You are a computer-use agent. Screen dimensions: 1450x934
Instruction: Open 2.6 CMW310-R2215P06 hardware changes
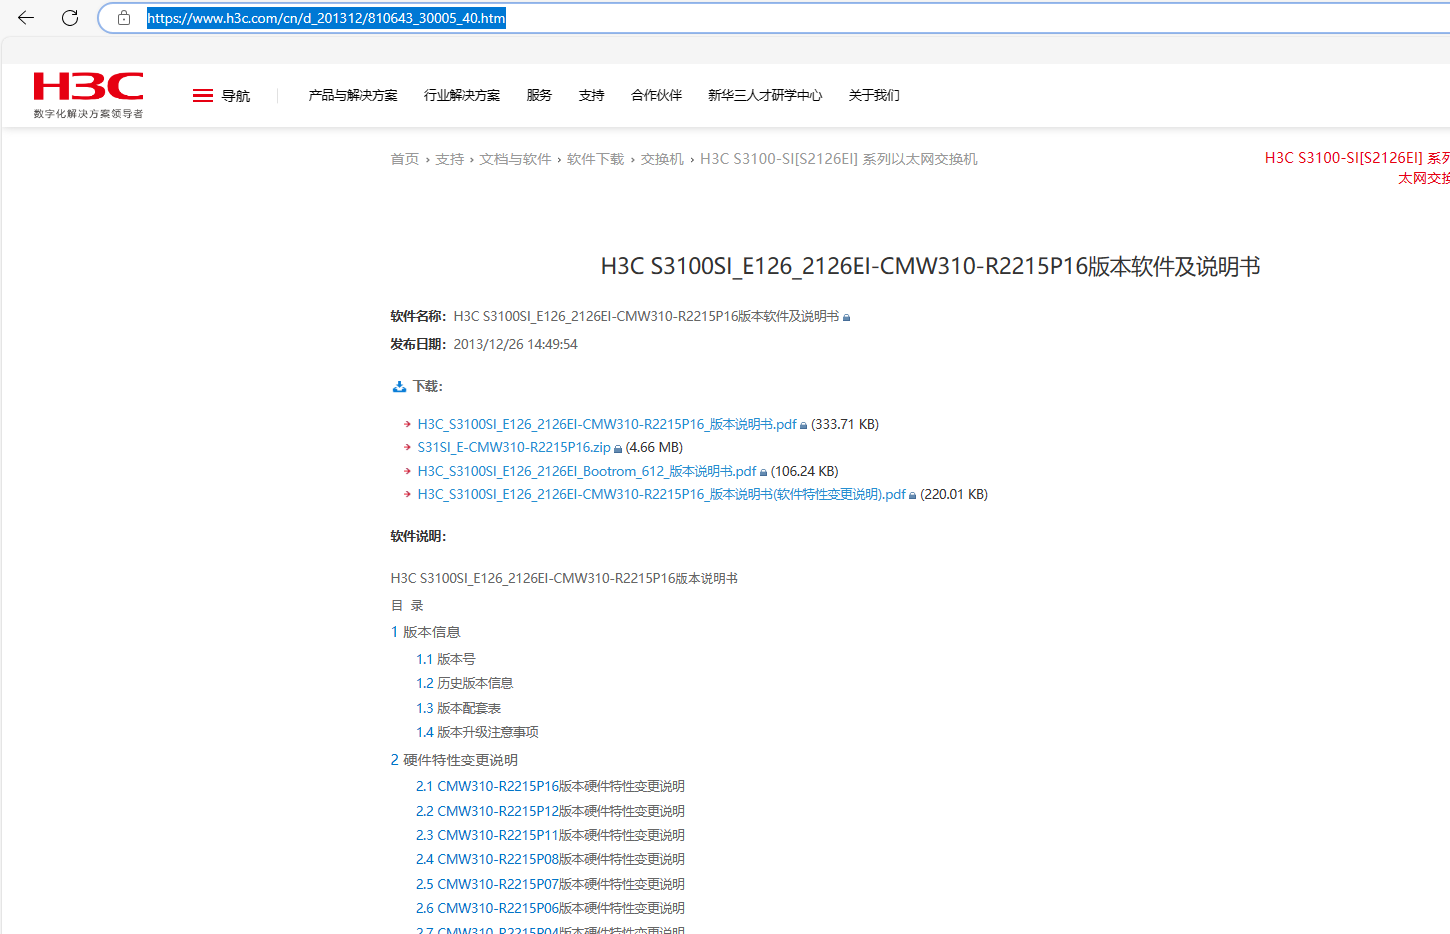point(550,909)
